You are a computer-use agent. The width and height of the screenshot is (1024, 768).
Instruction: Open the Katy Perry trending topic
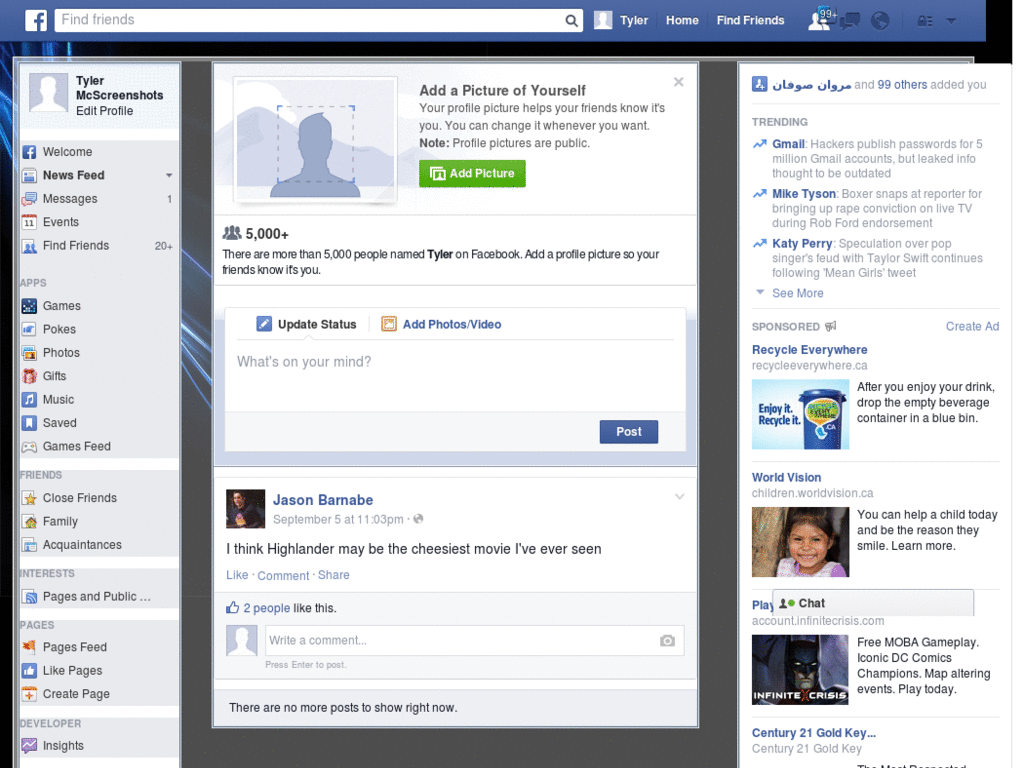[802, 243]
